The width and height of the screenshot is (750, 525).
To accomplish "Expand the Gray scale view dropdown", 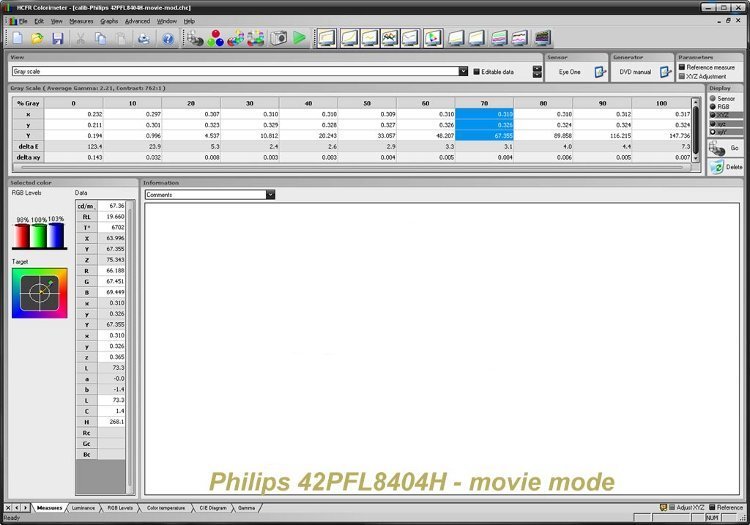I will pyautogui.click(x=463, y=72).
